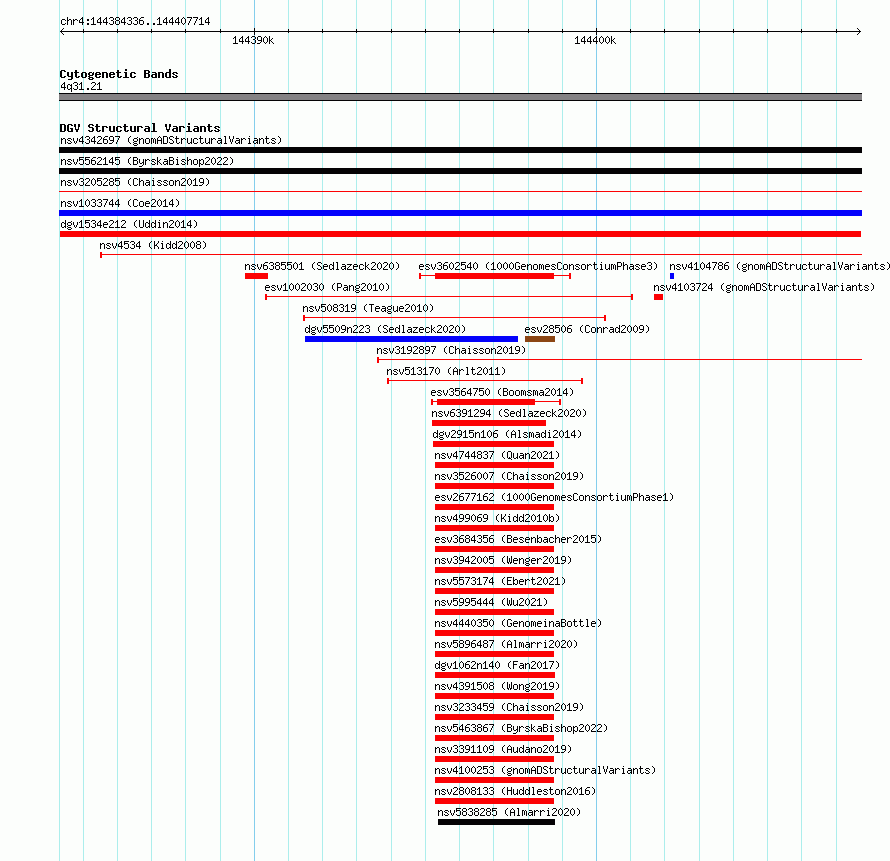
Task: Open the nsv3192897 Chaisson2019 label
Action: [451, 350]
